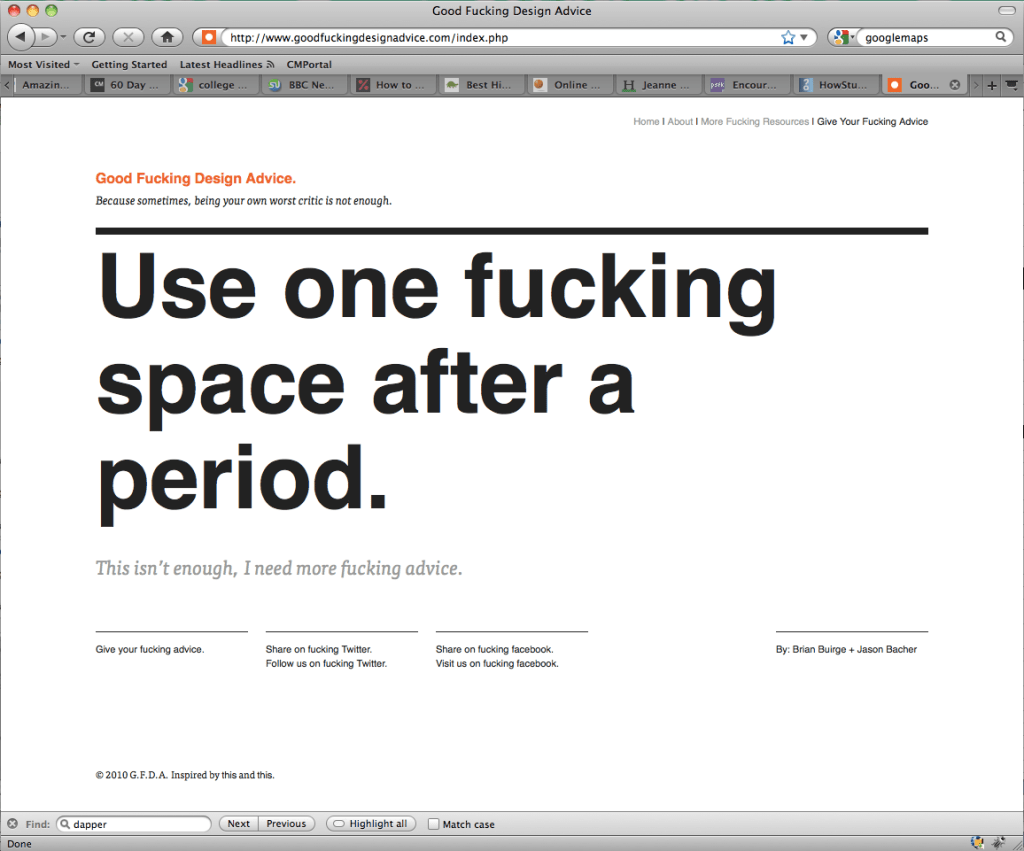Click the Next find result button

point(238,824)
